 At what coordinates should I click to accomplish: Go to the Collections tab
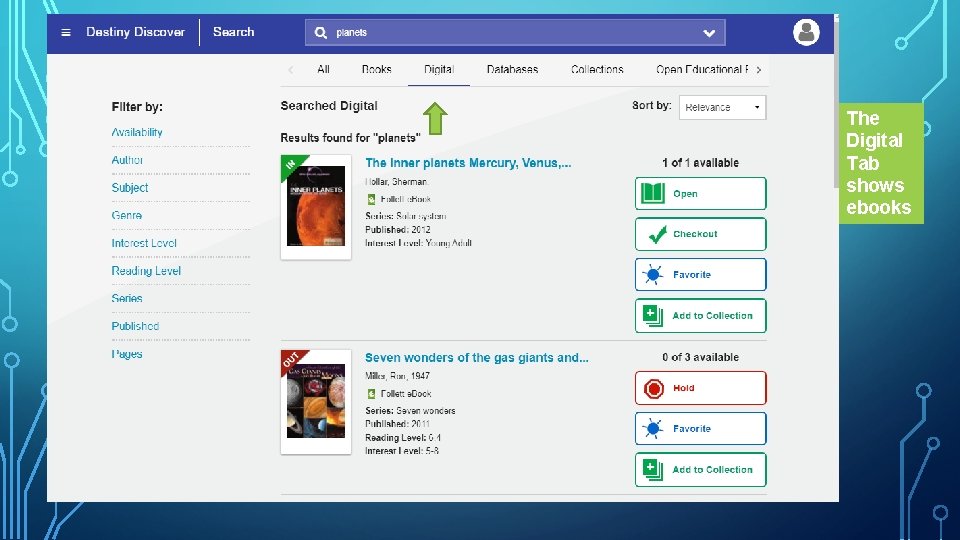[597, 70]
